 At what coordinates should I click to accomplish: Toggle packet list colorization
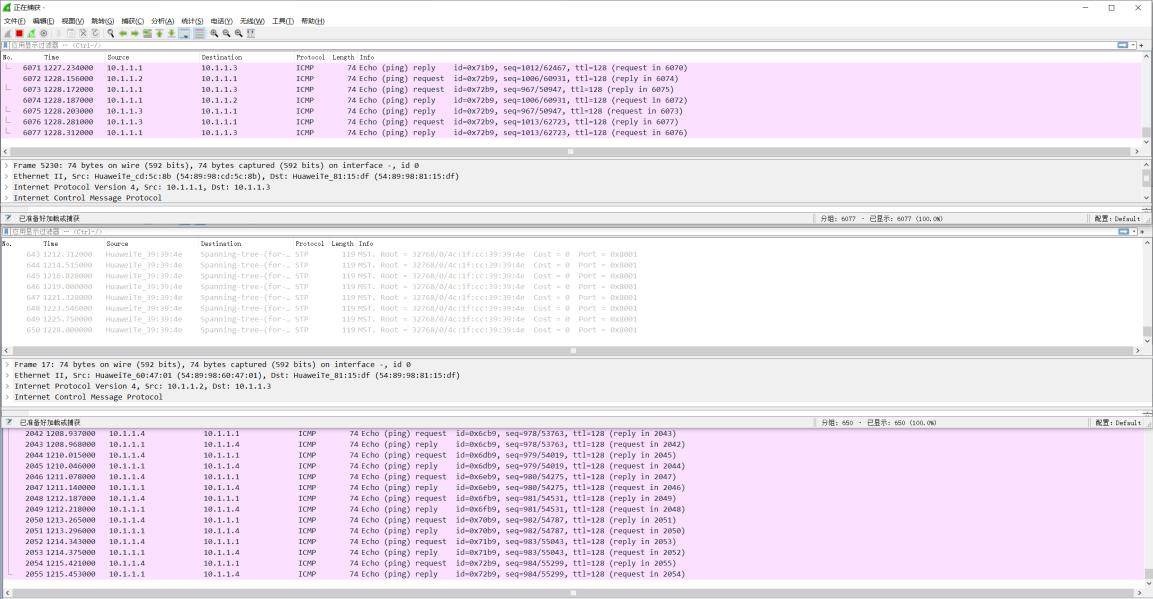point(199,33)
